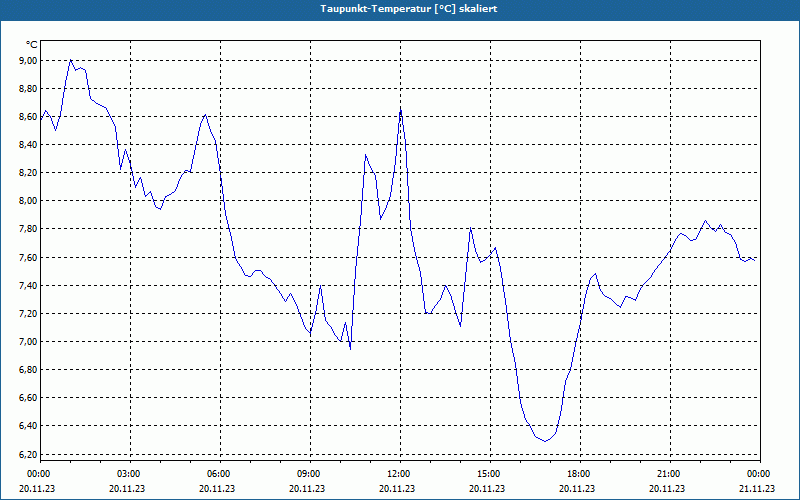This screenshot has height=500, width=800.
Task: Select the 8,60 y-axis label
Action: [x=29, y=117]
